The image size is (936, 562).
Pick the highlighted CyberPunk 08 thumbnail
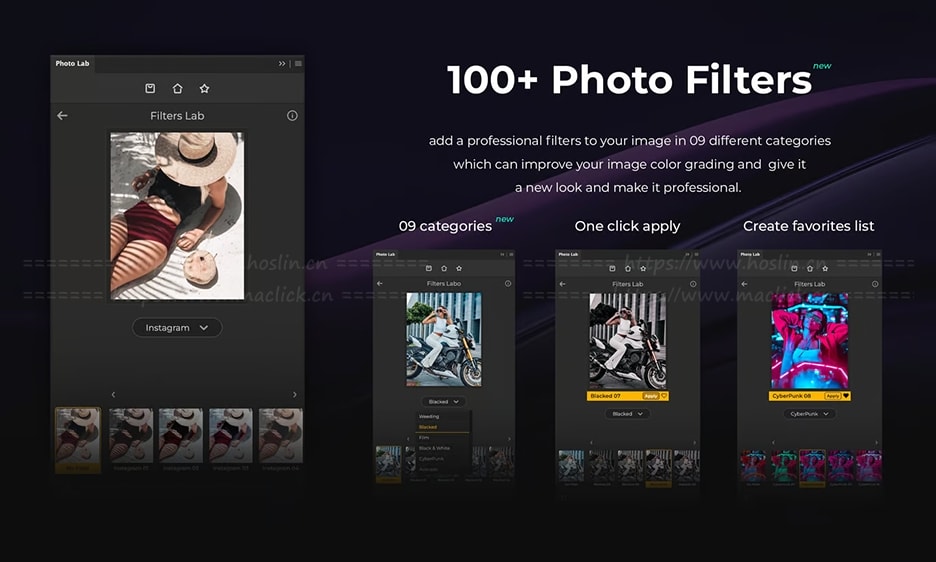click(812, 468)
